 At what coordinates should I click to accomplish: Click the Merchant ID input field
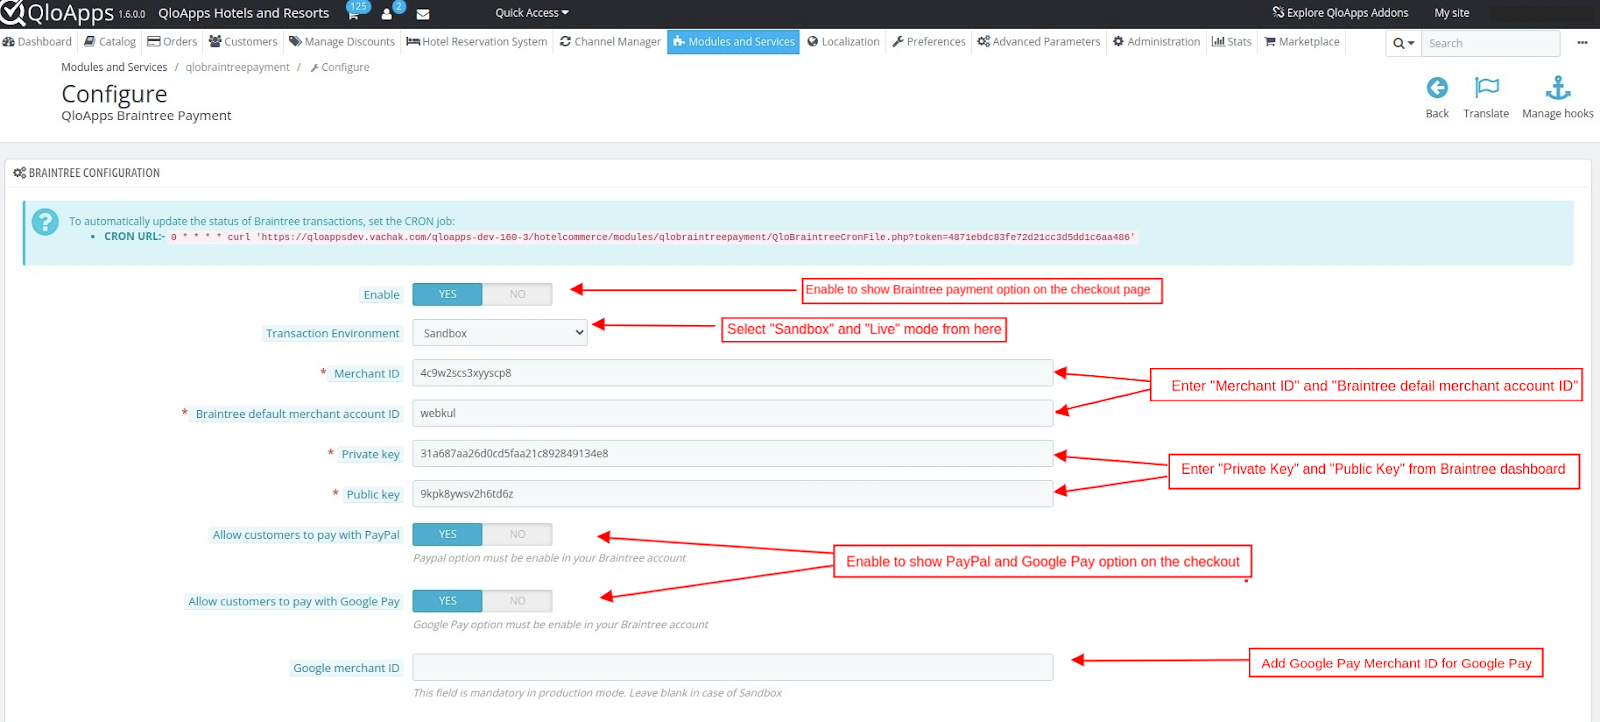click(733, 373)
